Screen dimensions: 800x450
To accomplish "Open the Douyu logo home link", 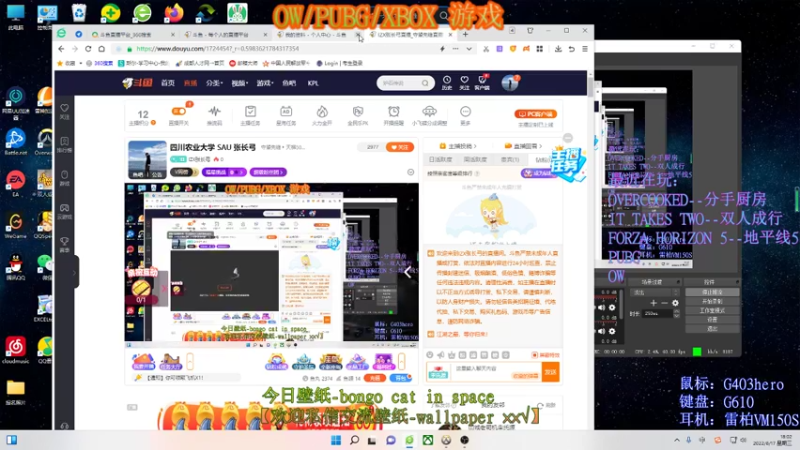I will pyautogui.click(x=137, y=83).
